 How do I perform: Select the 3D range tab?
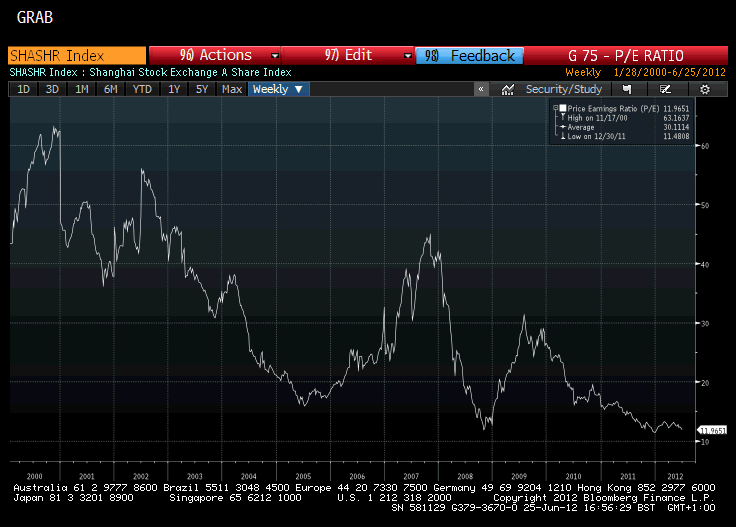[x=52, y=89]
